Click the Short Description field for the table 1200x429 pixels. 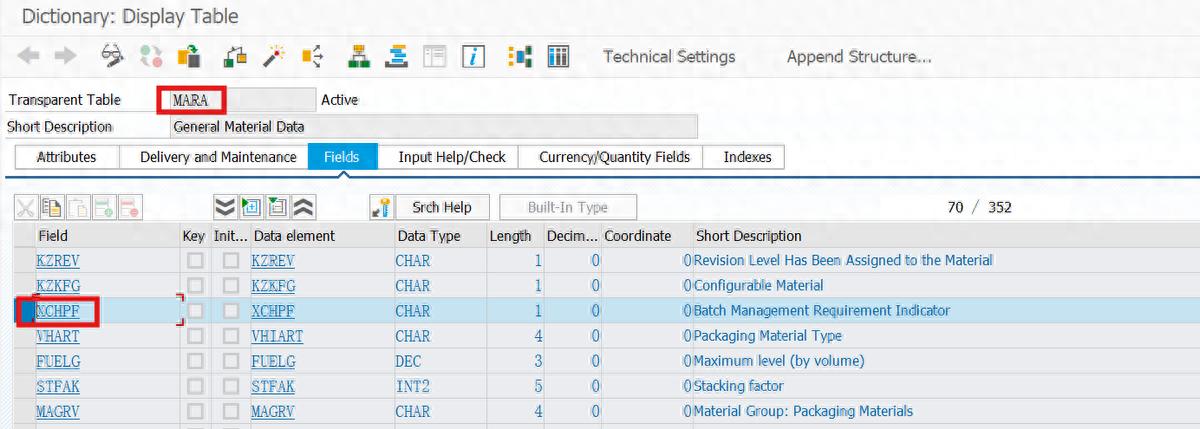433,127
